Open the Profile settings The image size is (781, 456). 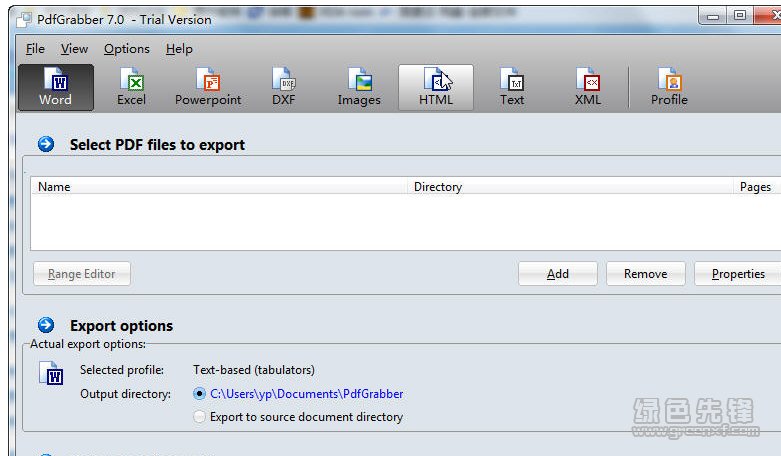[669, 88]
